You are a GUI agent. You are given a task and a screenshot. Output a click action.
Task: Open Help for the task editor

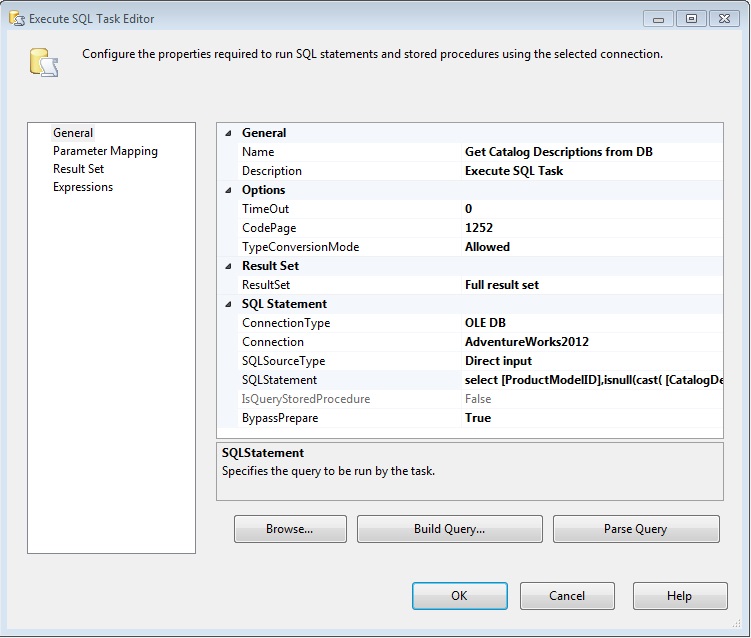678,596
